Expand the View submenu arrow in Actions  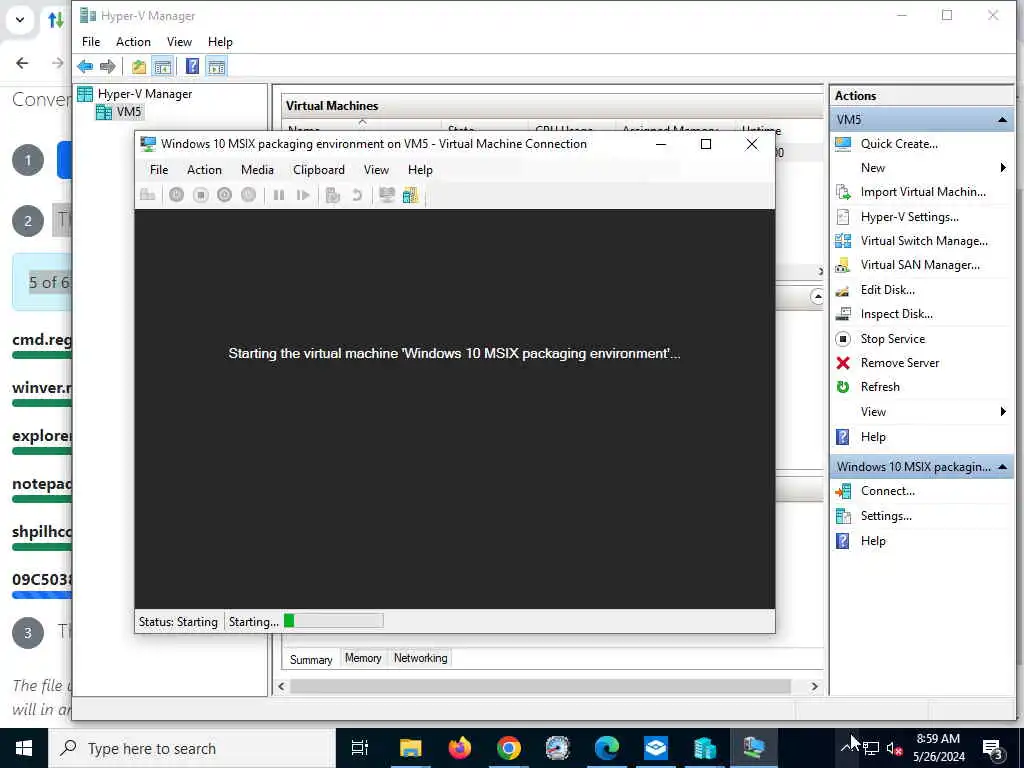pyautogui.click(x=1003, y=411)
